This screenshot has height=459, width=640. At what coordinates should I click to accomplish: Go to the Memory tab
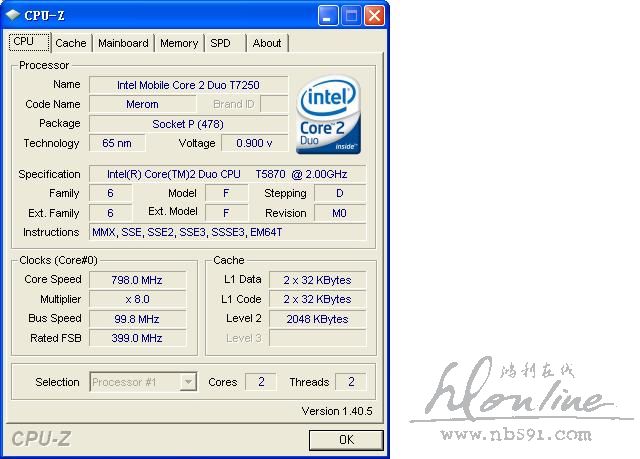(179, 43)
